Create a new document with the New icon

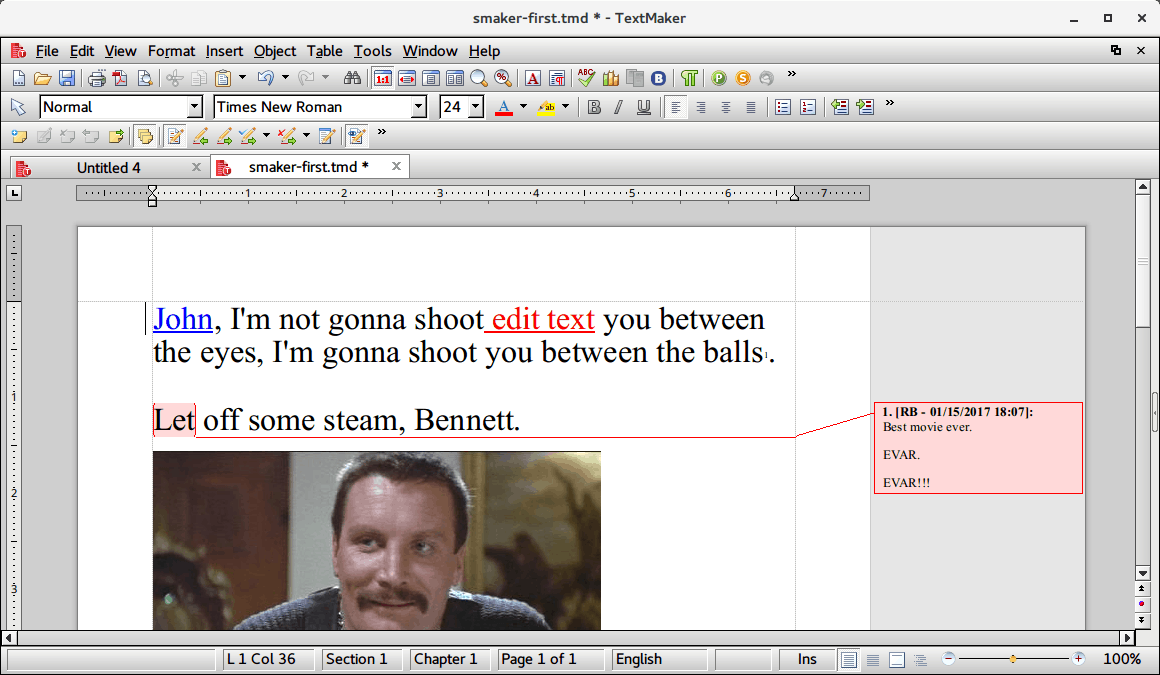[19, 78]
